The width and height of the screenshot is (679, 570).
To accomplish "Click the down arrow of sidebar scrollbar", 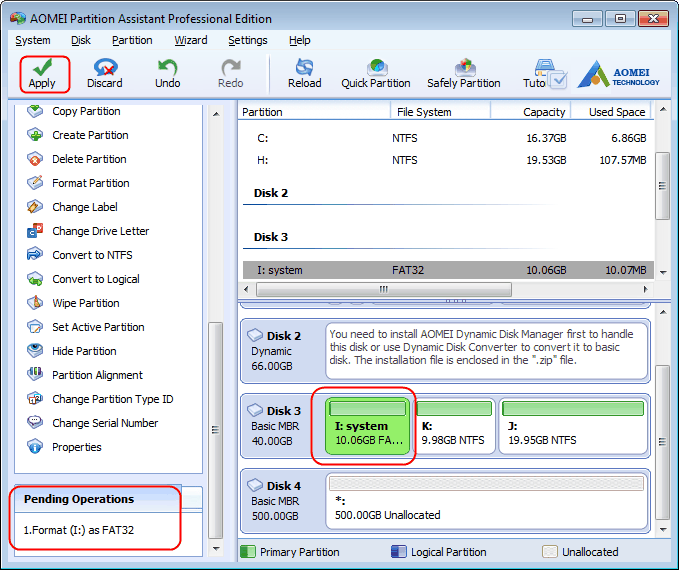I will coord(216,549).
